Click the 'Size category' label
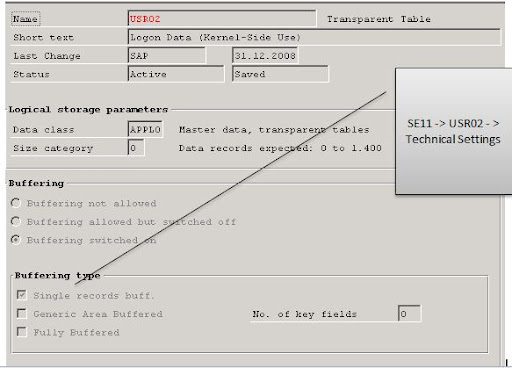The image size is (512, 368). click(x=53, y=148)
